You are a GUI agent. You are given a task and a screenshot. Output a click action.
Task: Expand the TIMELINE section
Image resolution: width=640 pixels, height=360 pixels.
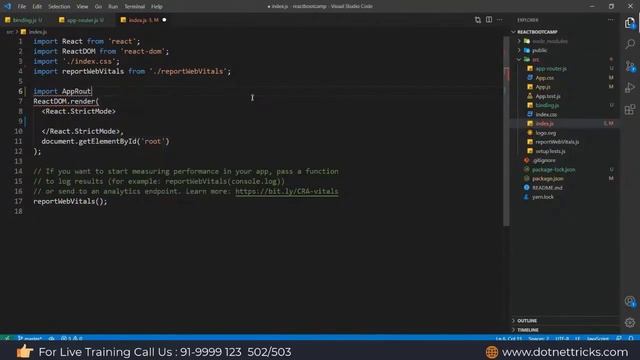[528, 330]
